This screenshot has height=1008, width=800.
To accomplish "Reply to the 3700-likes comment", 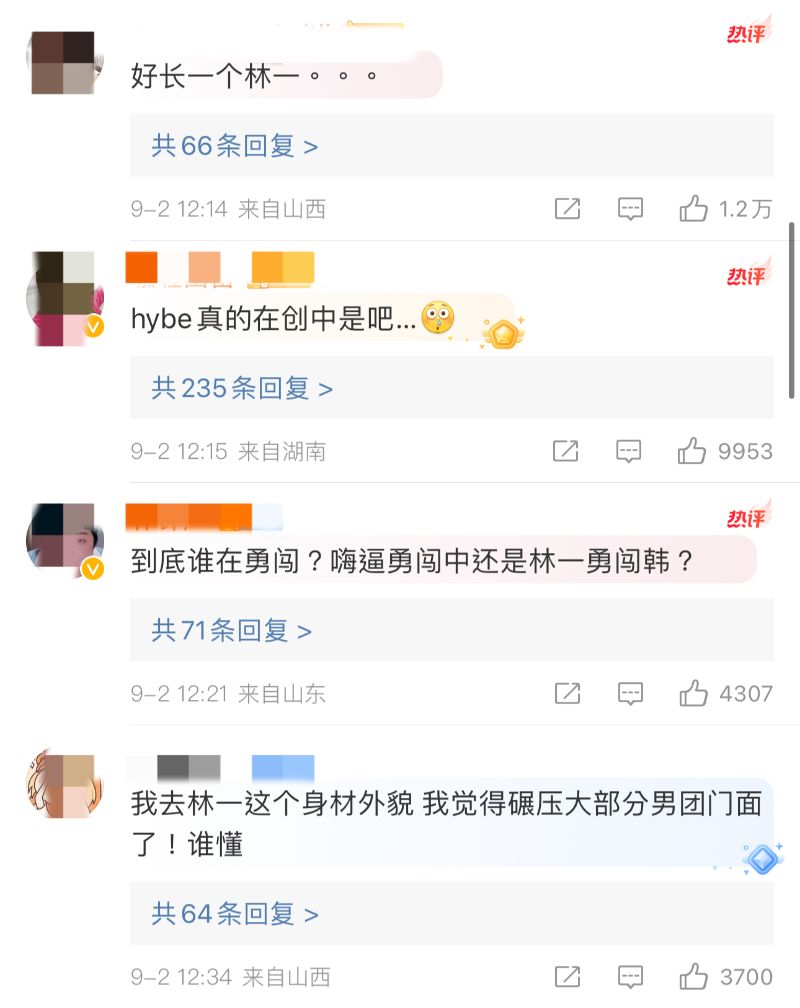I will (x=630, y=976).
